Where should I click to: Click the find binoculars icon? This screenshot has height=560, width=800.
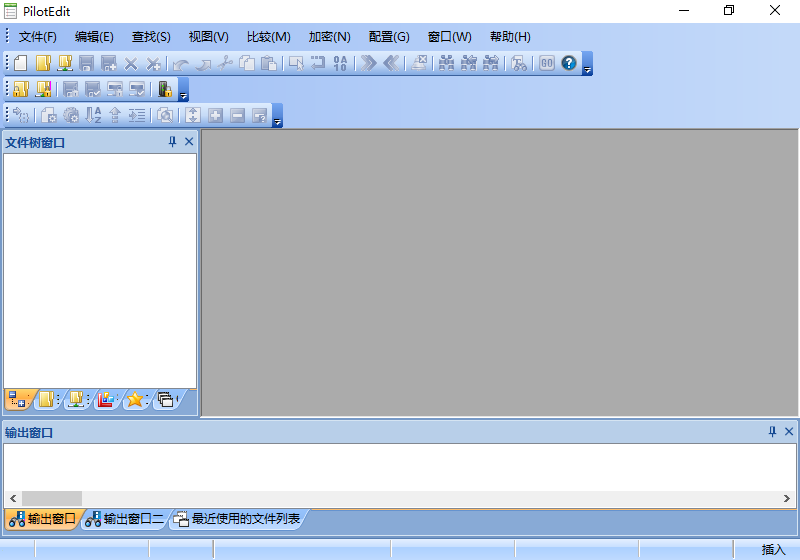[x=446, y=63]
